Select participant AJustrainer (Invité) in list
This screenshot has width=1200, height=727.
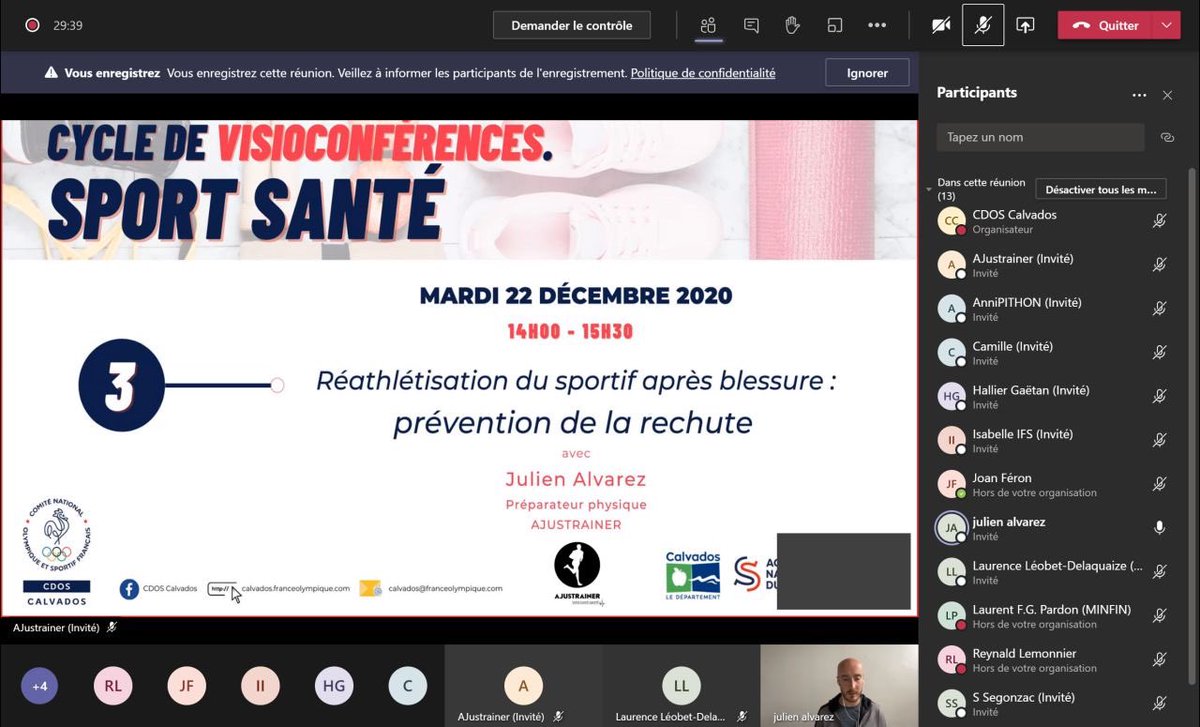pyautogui.click(x=1055, y=265)
